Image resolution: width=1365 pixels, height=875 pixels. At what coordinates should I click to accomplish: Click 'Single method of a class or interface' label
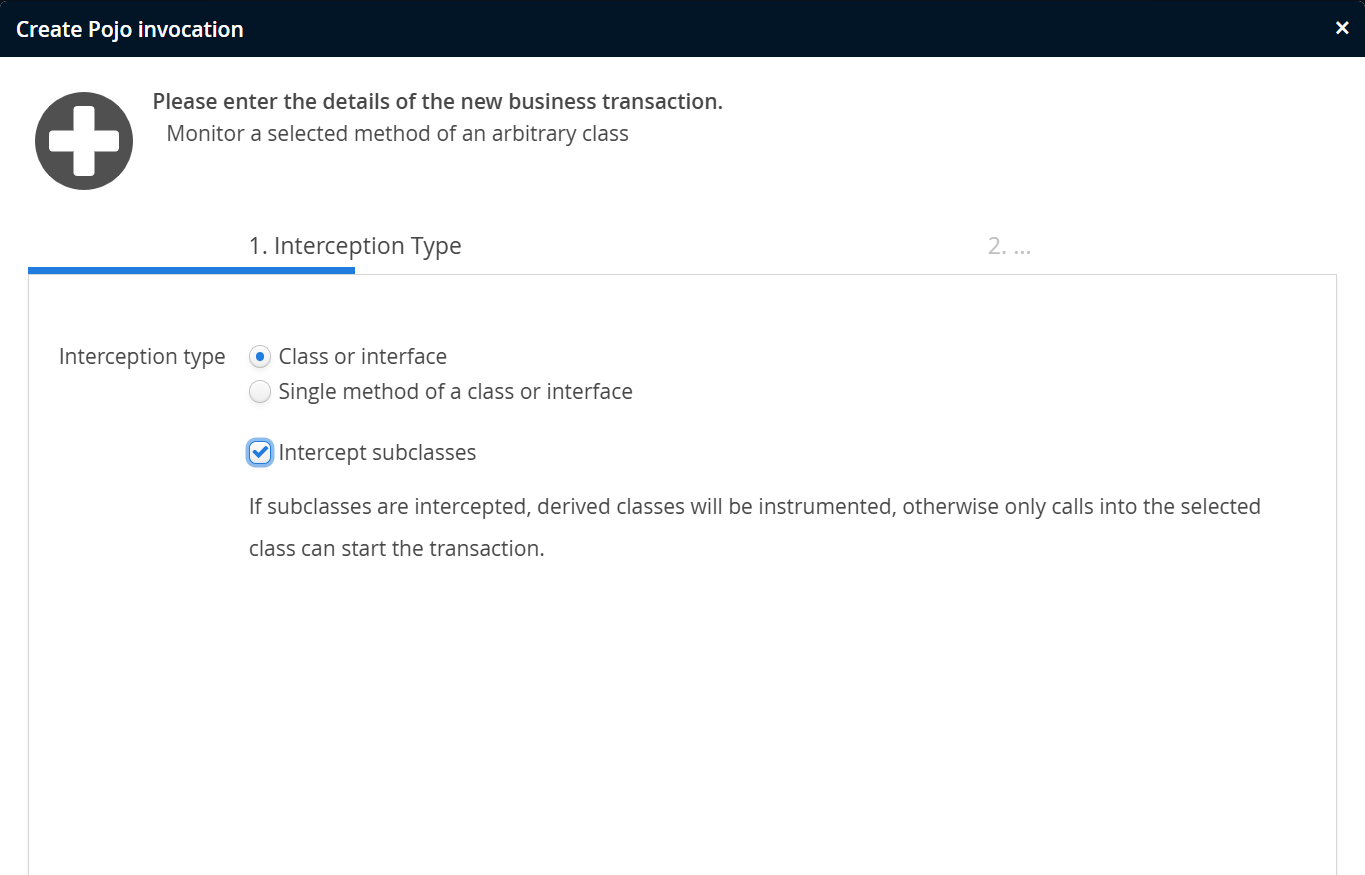455,392
